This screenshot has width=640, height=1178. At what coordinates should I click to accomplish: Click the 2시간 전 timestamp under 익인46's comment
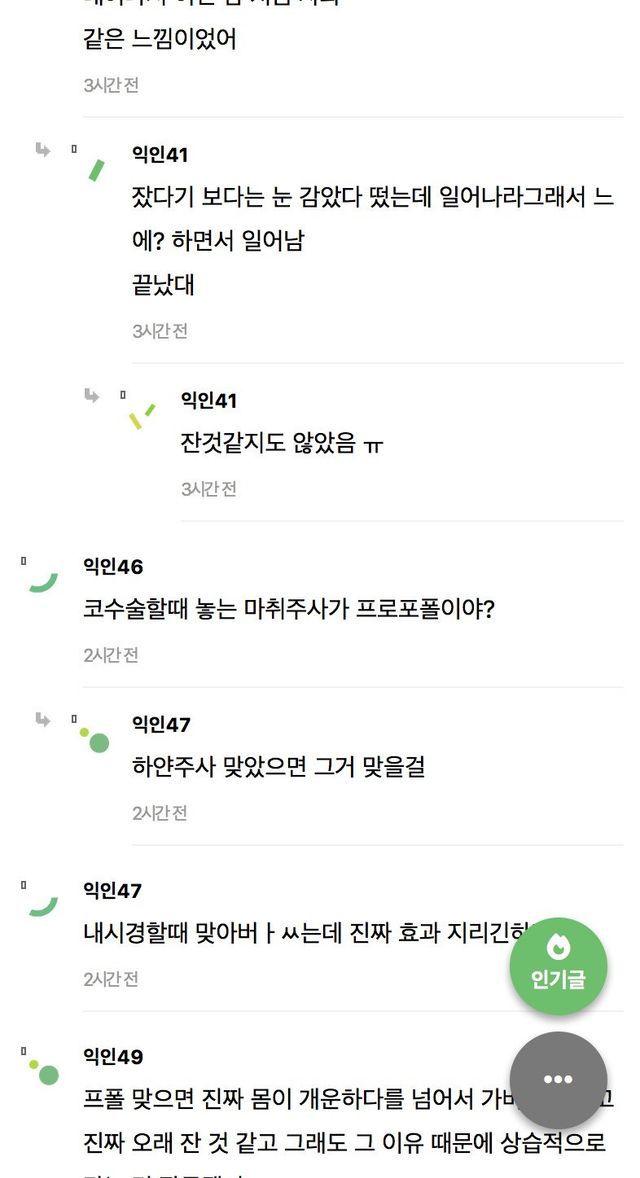click(x=111, y=655)
